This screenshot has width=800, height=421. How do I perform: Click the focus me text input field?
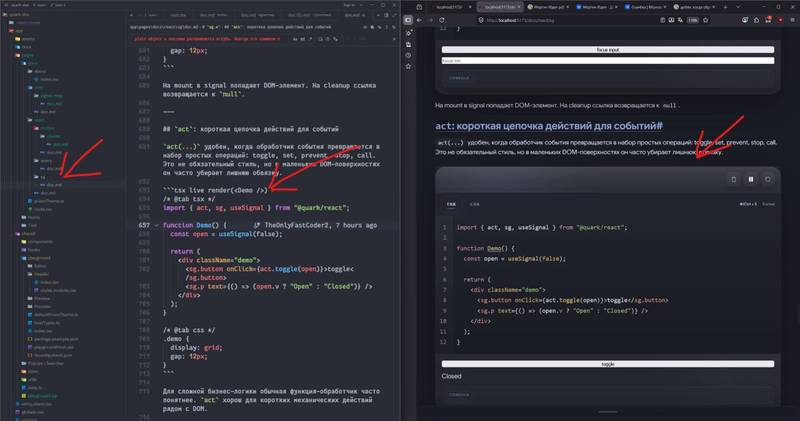coord(608,61)
